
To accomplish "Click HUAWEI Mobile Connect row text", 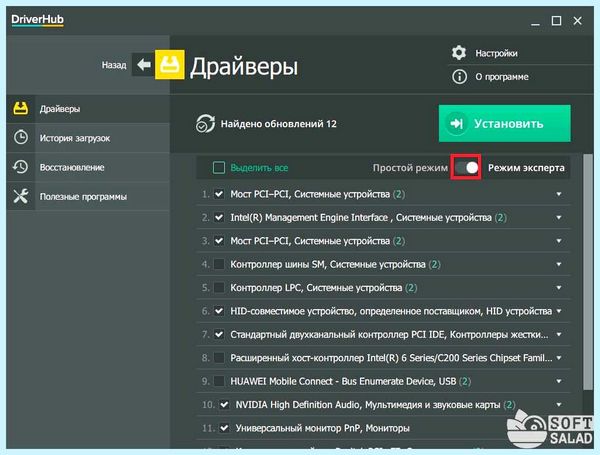I will coord(350,382).
